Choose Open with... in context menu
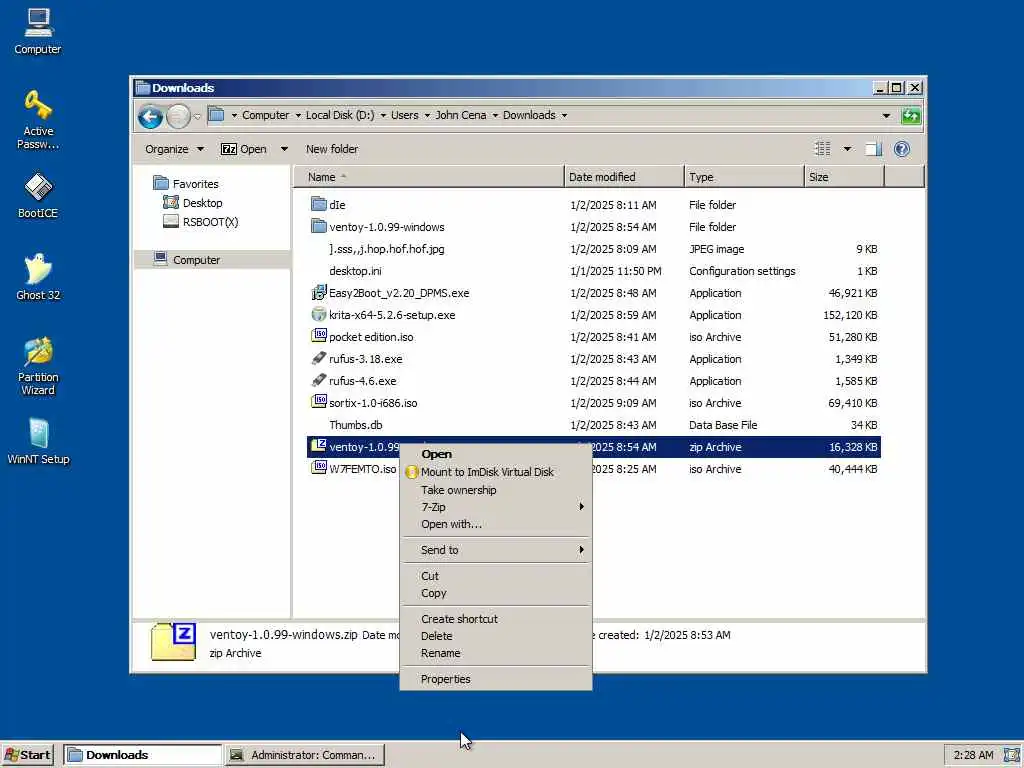Viewport: 1024px width, 768px height. point(496,524)
